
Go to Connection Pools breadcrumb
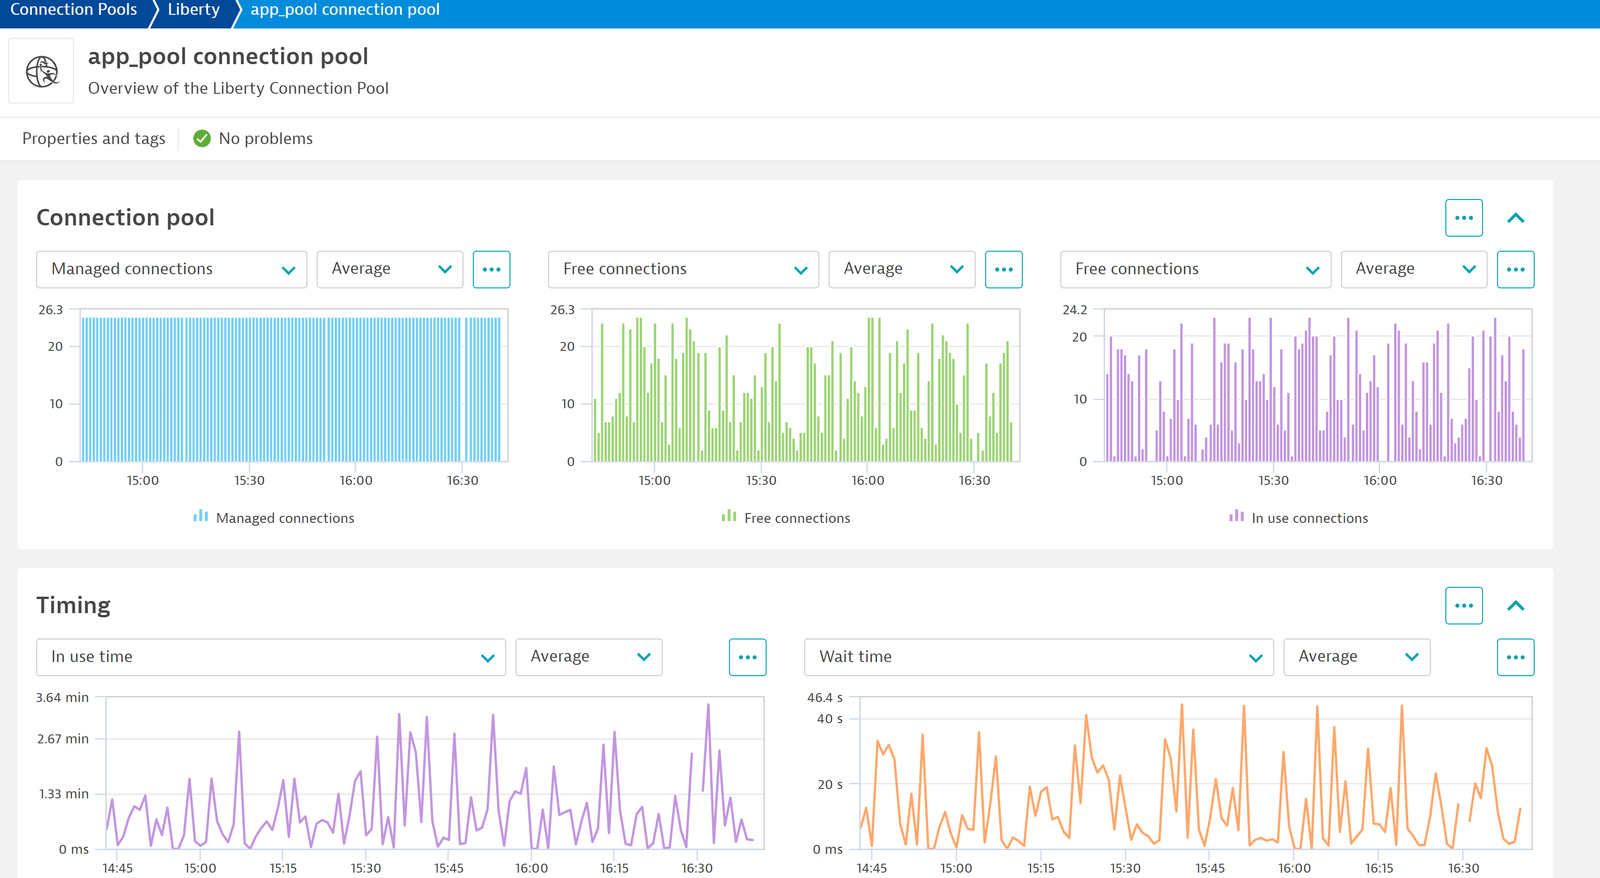pyautogui.click(x=74, y=10)
